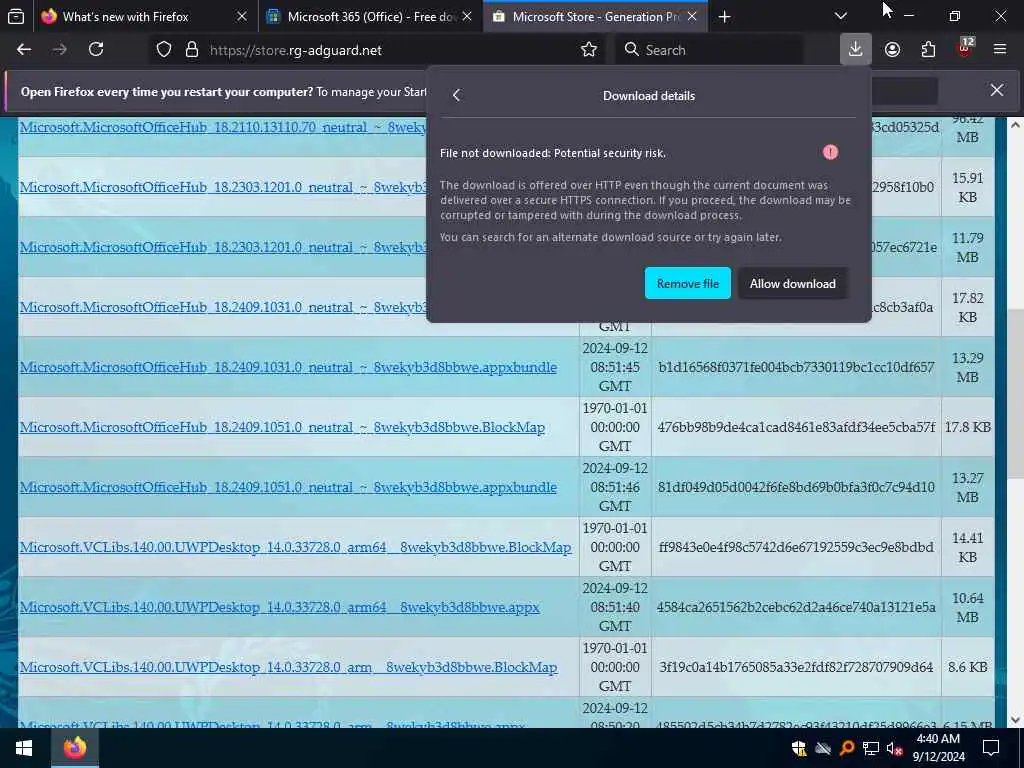This screenshot has width=1024, height=768.
Task: Open OfficeHub 18.2409.1051.0 BlockMap link
Action: [x=282, y=427]
